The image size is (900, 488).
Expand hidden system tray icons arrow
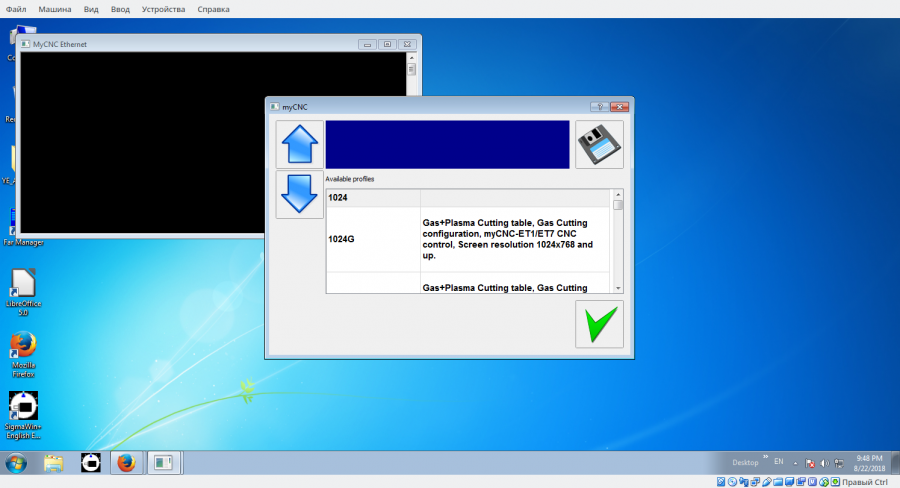(x=795, y=463)
